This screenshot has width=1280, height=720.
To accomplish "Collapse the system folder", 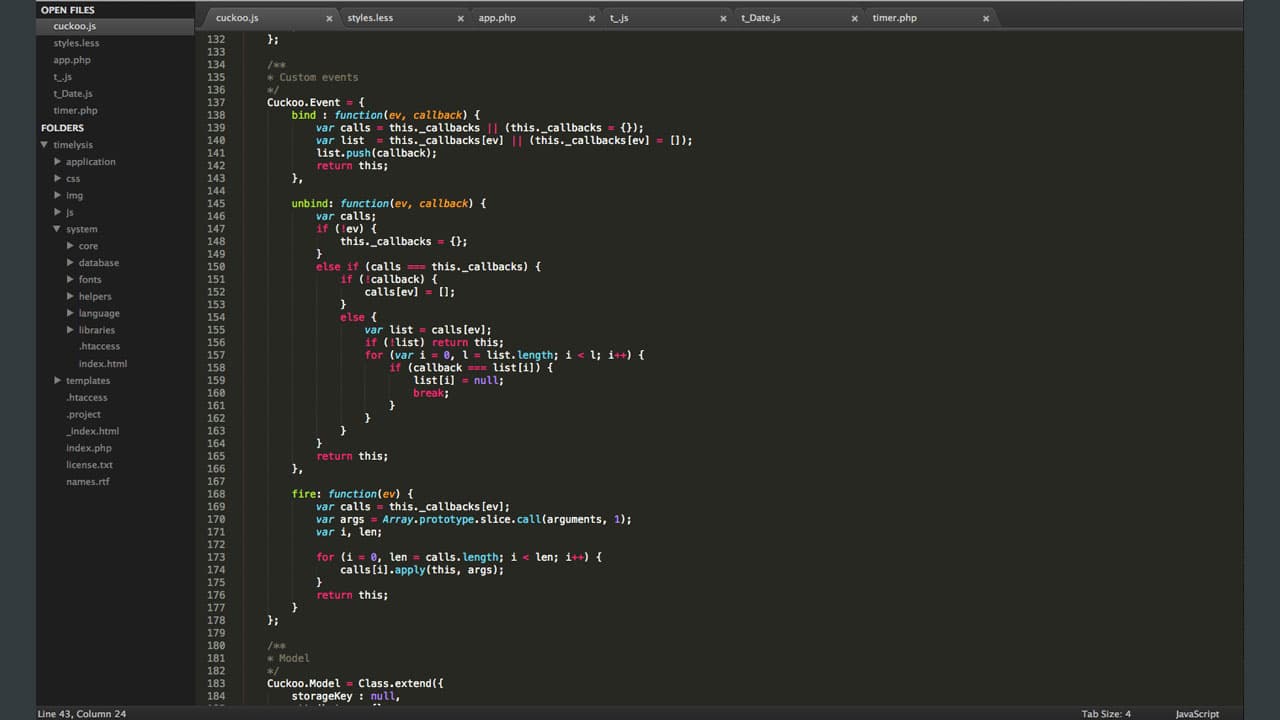I will point(57,229).
